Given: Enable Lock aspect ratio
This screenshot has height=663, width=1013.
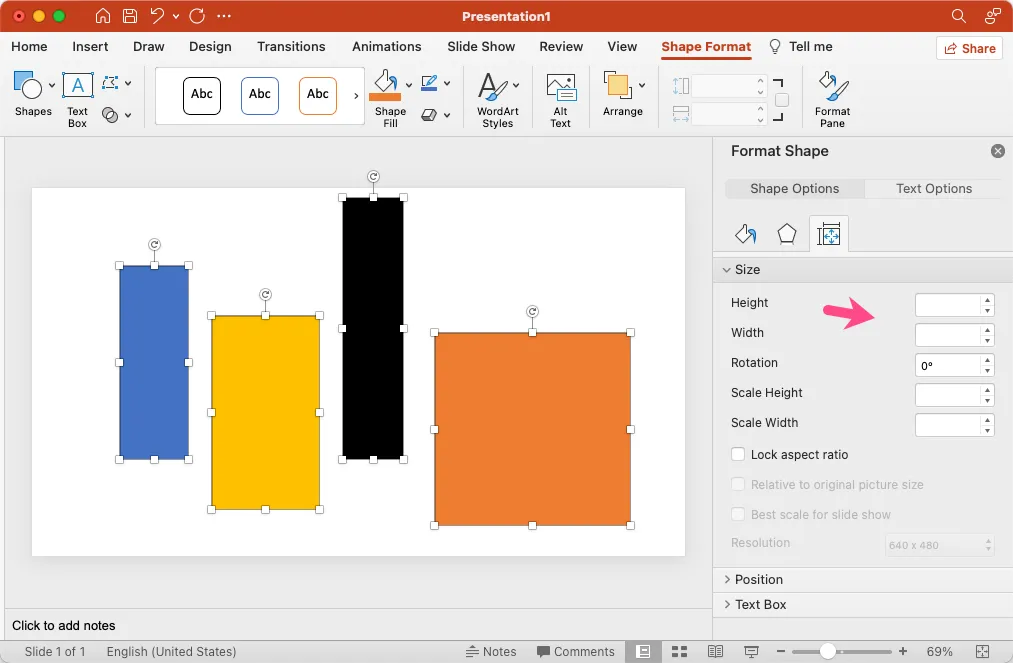Looking at the screenshot, I should 737,455.
